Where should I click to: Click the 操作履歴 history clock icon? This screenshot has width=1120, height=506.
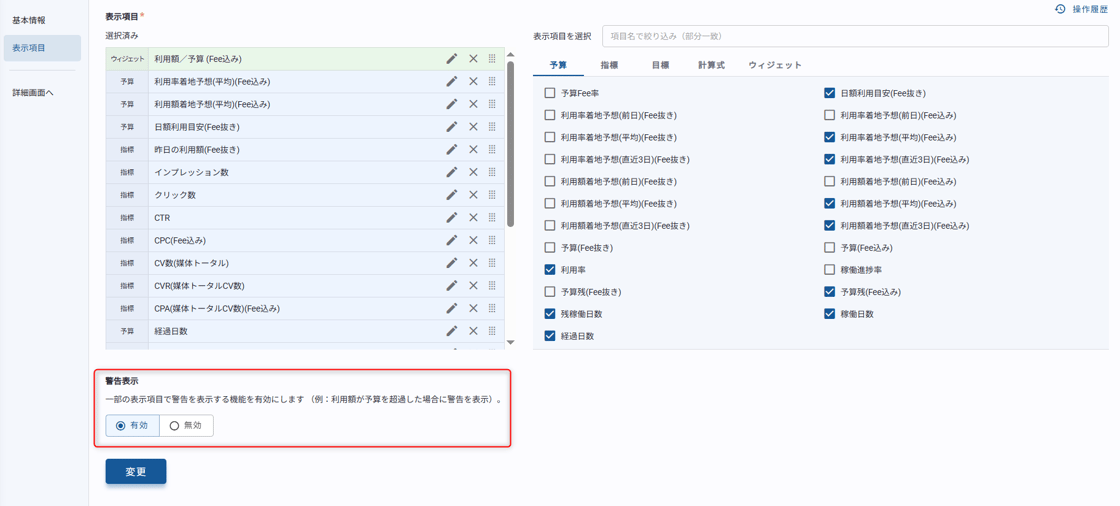click(x=1060, y=9)
